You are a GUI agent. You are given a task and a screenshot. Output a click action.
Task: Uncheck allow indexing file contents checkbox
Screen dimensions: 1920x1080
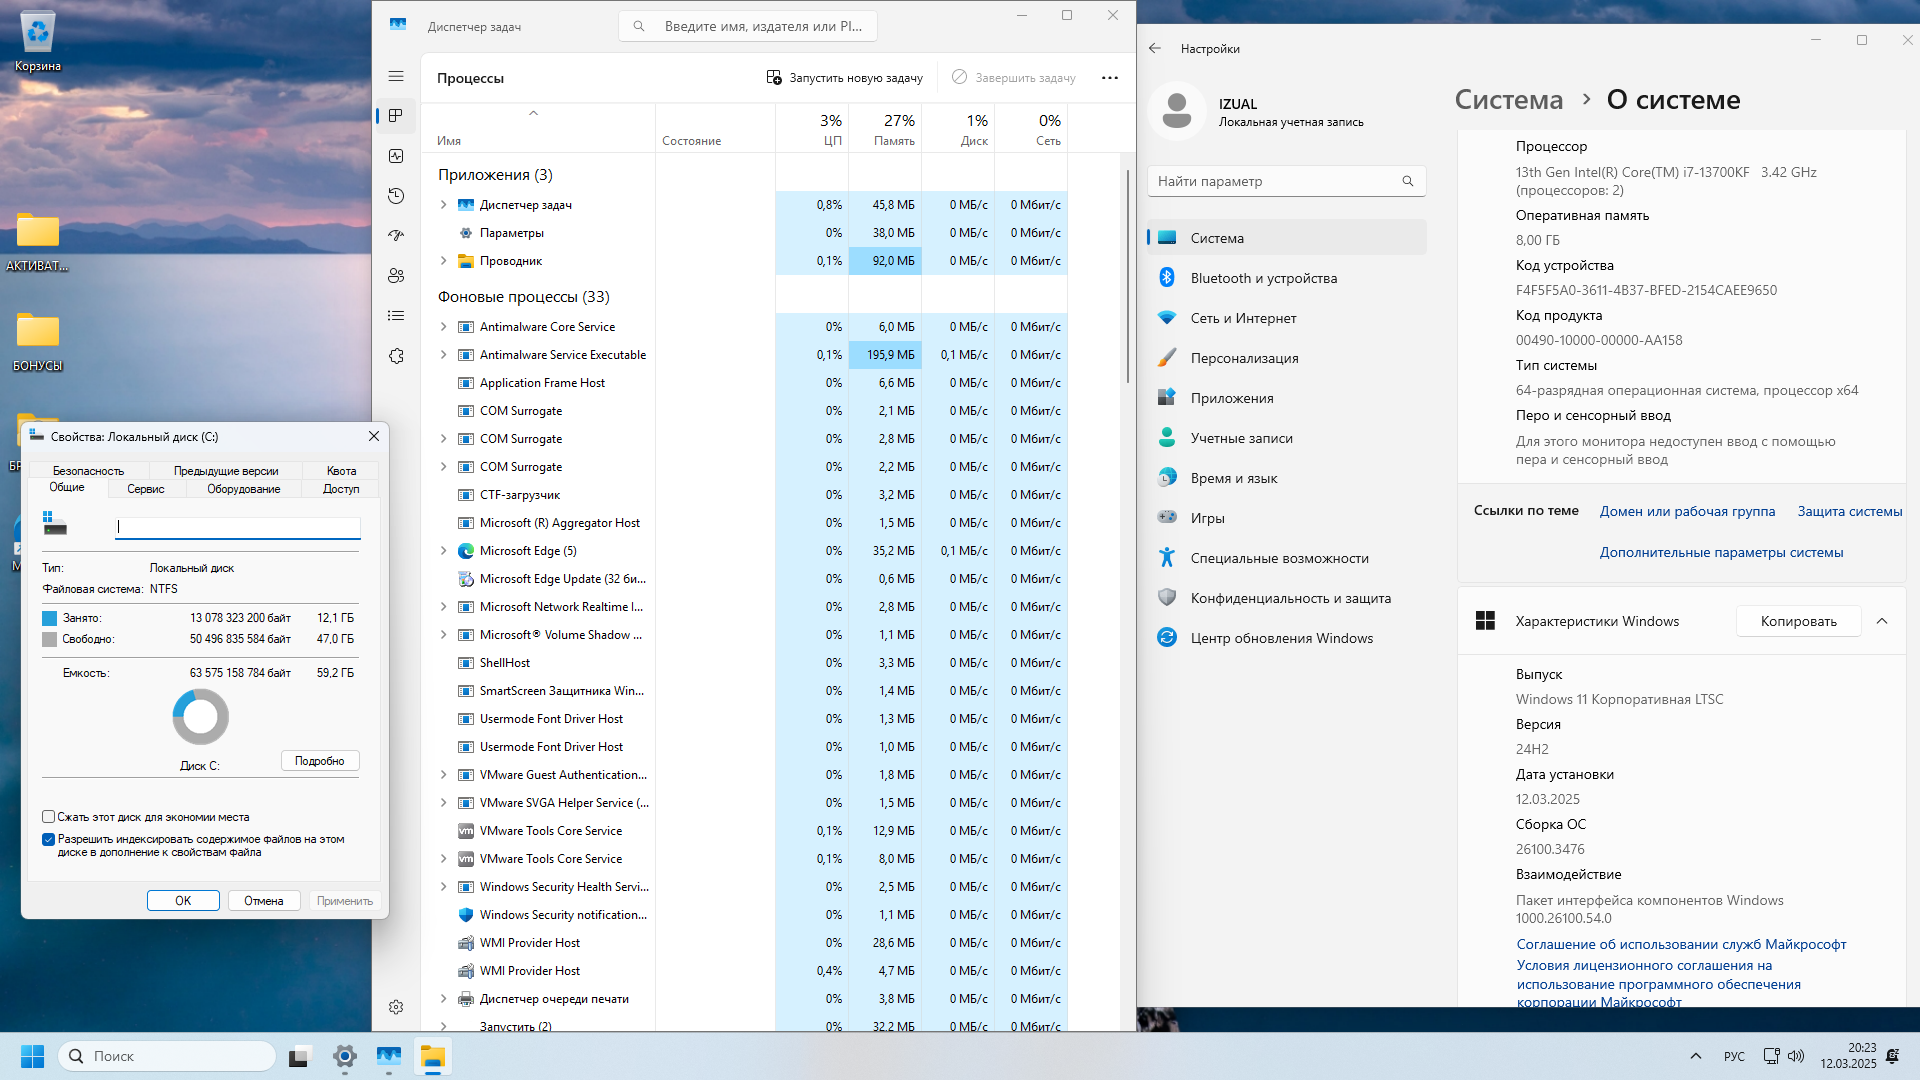(48, 839)
